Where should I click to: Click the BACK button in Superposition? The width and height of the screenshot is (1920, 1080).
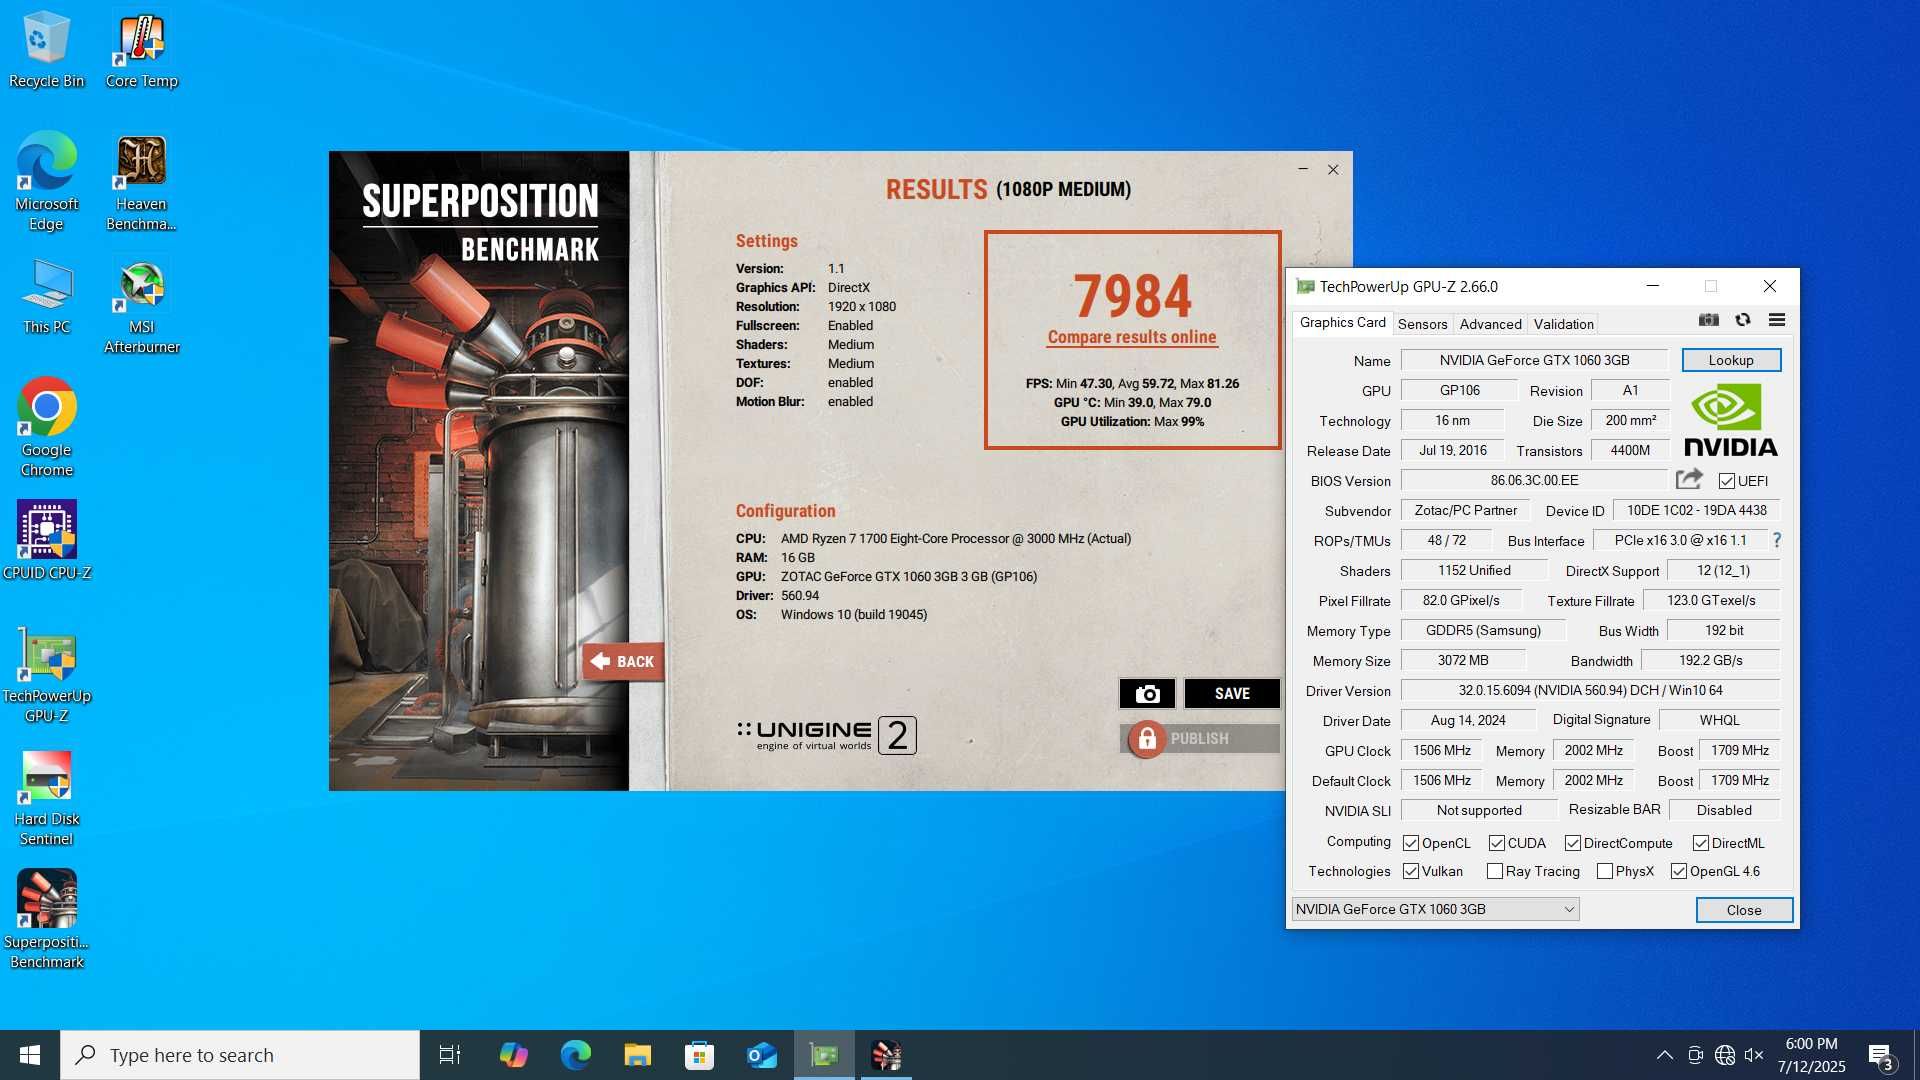point(623,661)
